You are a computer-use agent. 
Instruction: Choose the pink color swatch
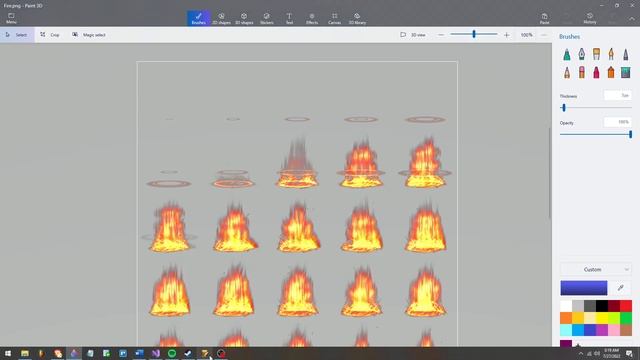click(614, 329)
